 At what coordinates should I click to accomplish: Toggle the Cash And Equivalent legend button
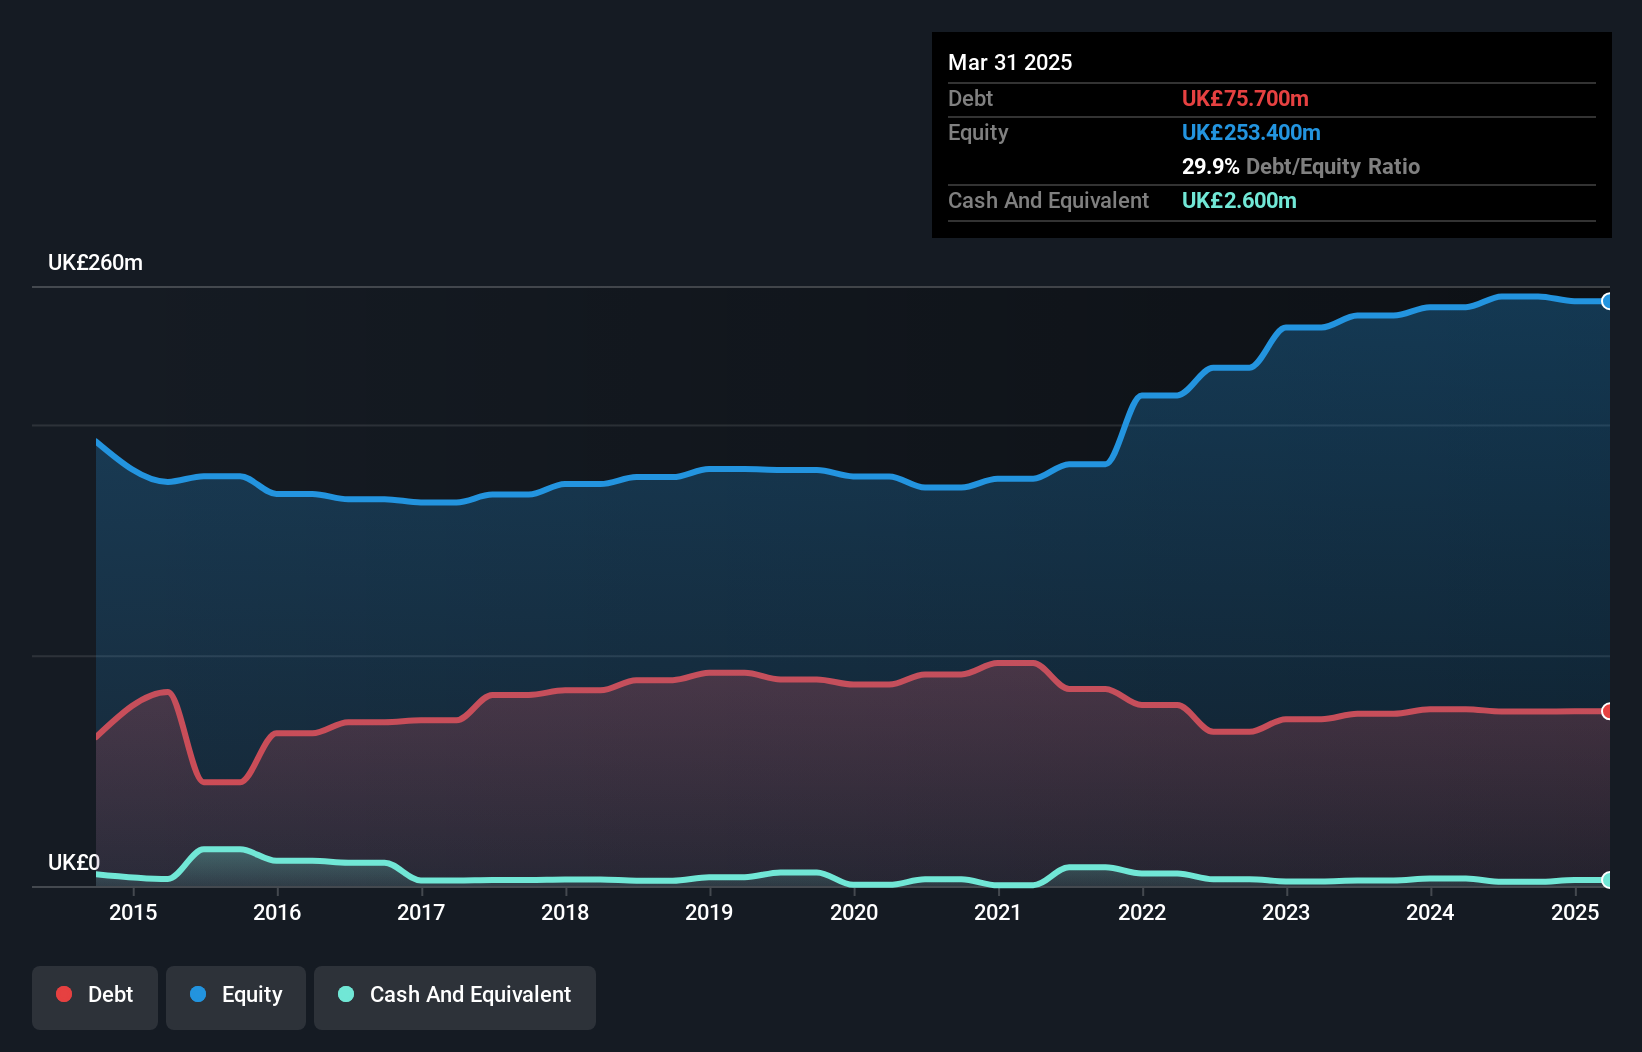[x=455, y=997]
